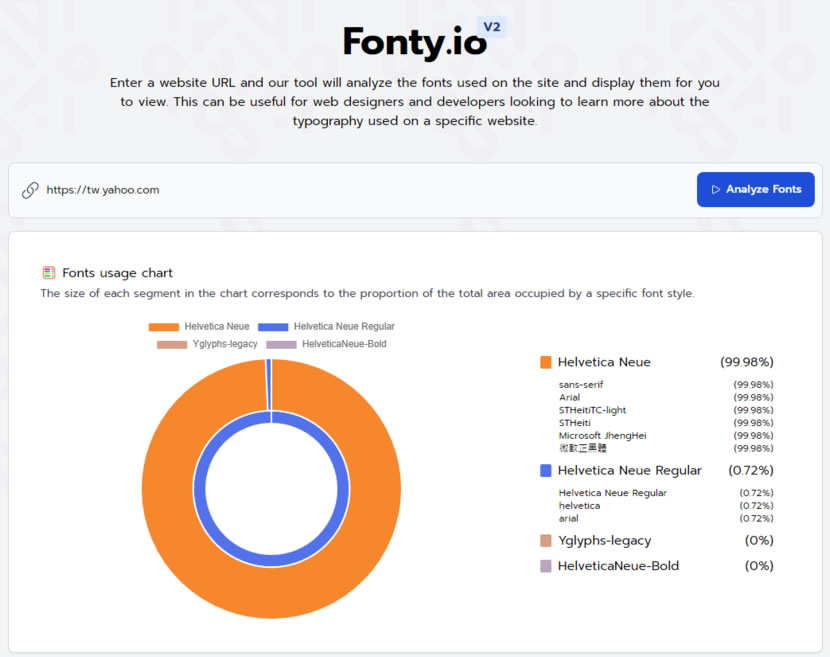Click the HelveticaNeue-Bold purple swatch in list
The height and width of the screenshot is (657, 830).
(x=545, y=566)
